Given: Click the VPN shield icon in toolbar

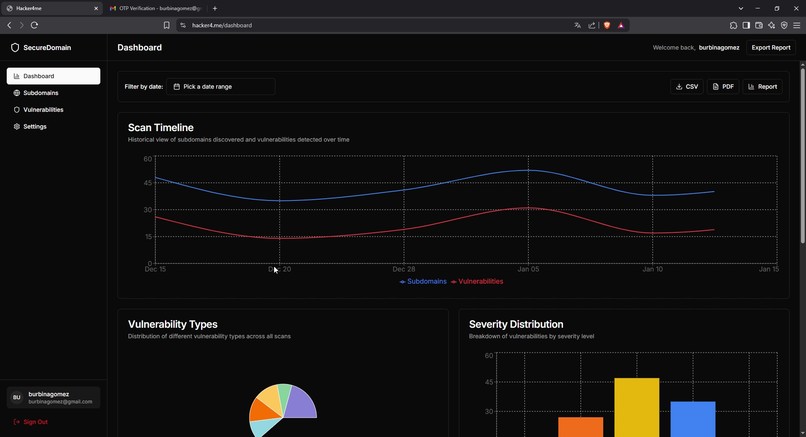Looking at the screenshot, I should (x=784, y=25).
